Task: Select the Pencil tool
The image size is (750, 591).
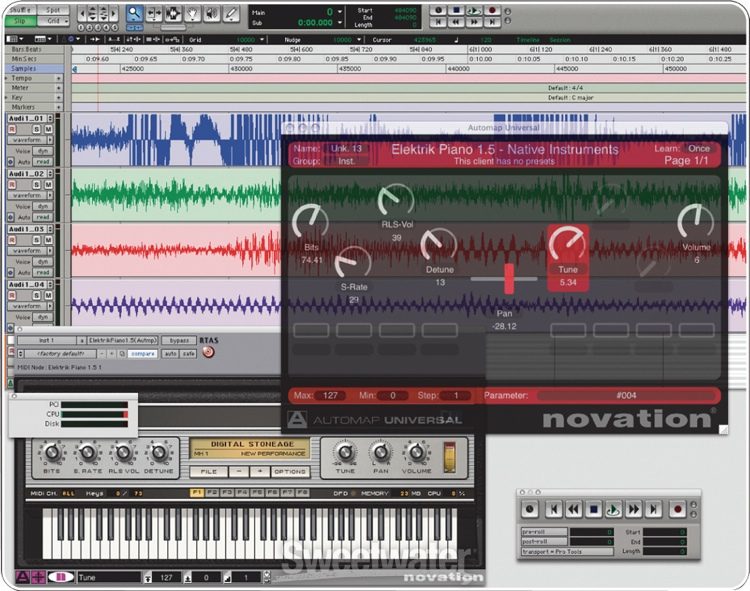Action: 231,14
